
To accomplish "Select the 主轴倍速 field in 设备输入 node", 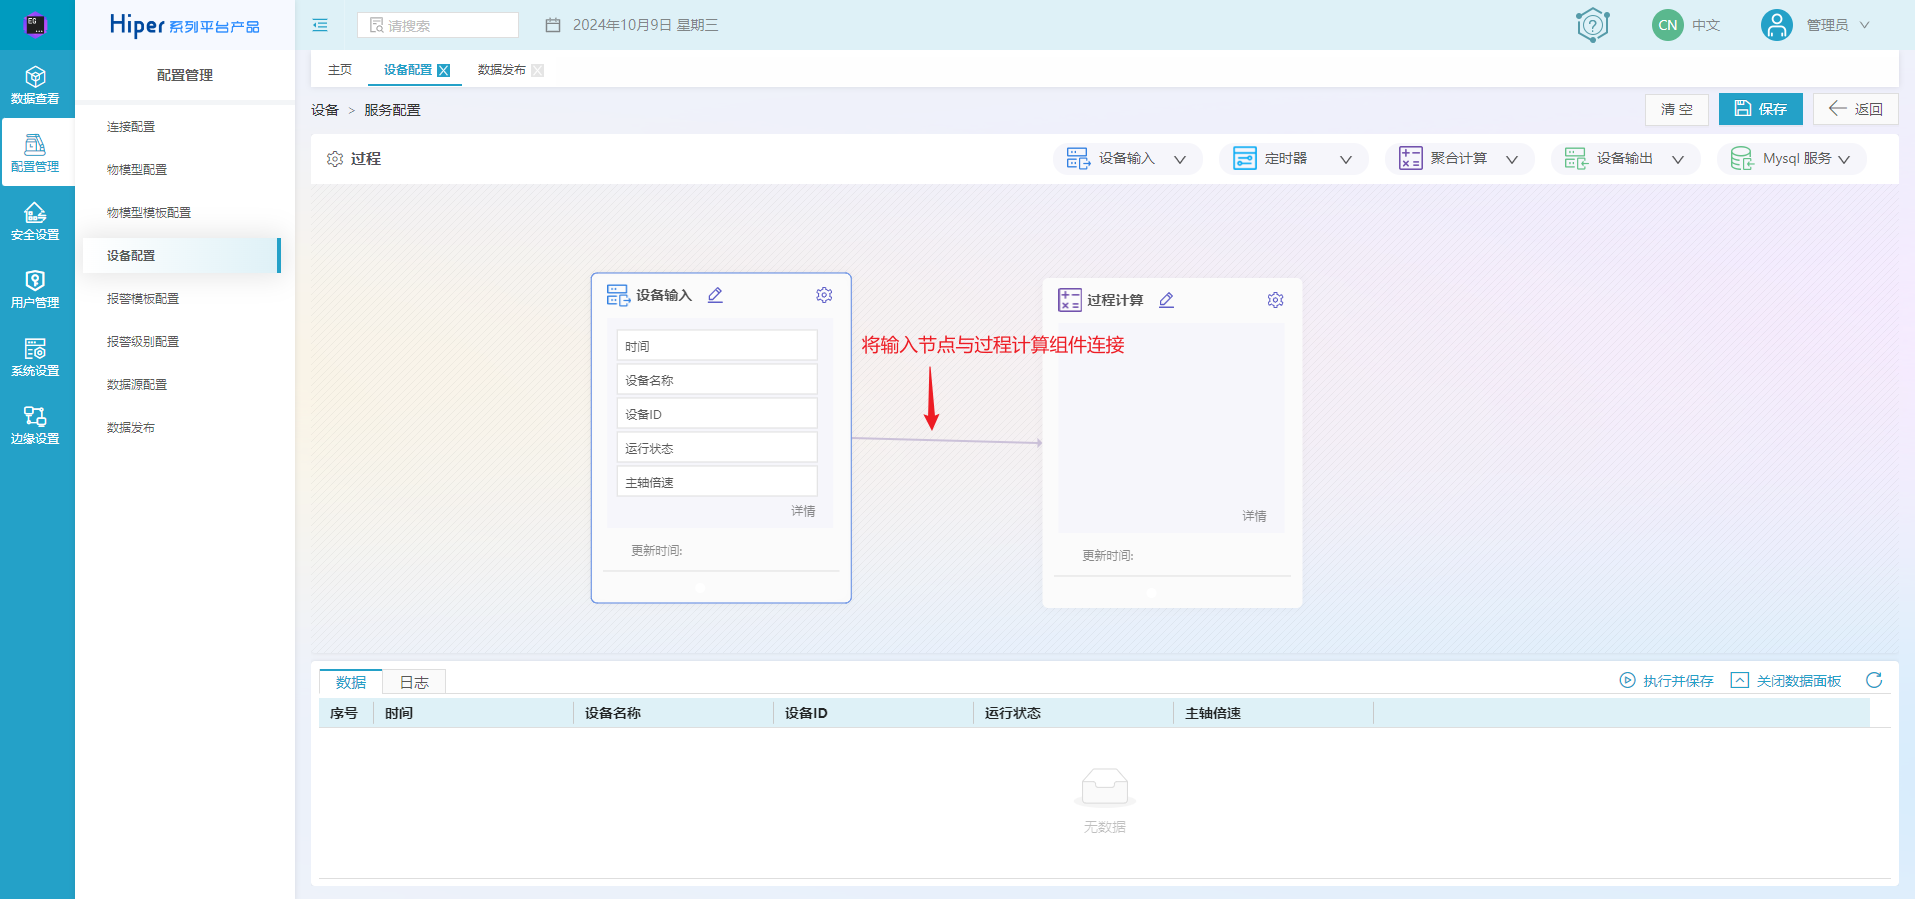I will coord(717,482).
